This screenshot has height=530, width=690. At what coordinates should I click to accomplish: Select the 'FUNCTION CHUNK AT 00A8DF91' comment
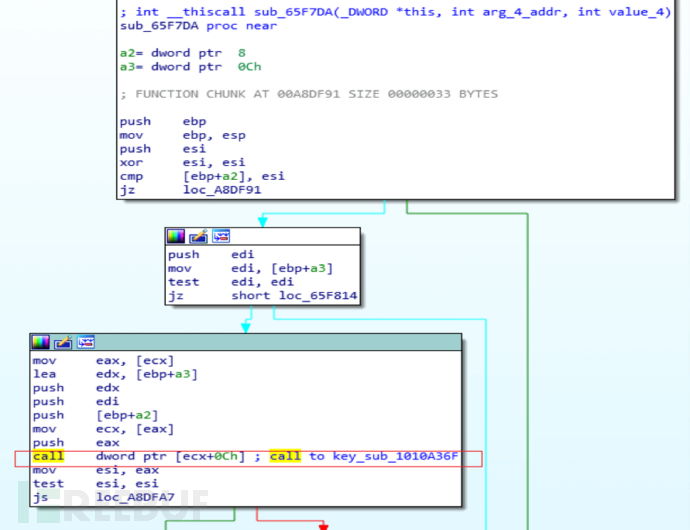[x=309, y=94]
